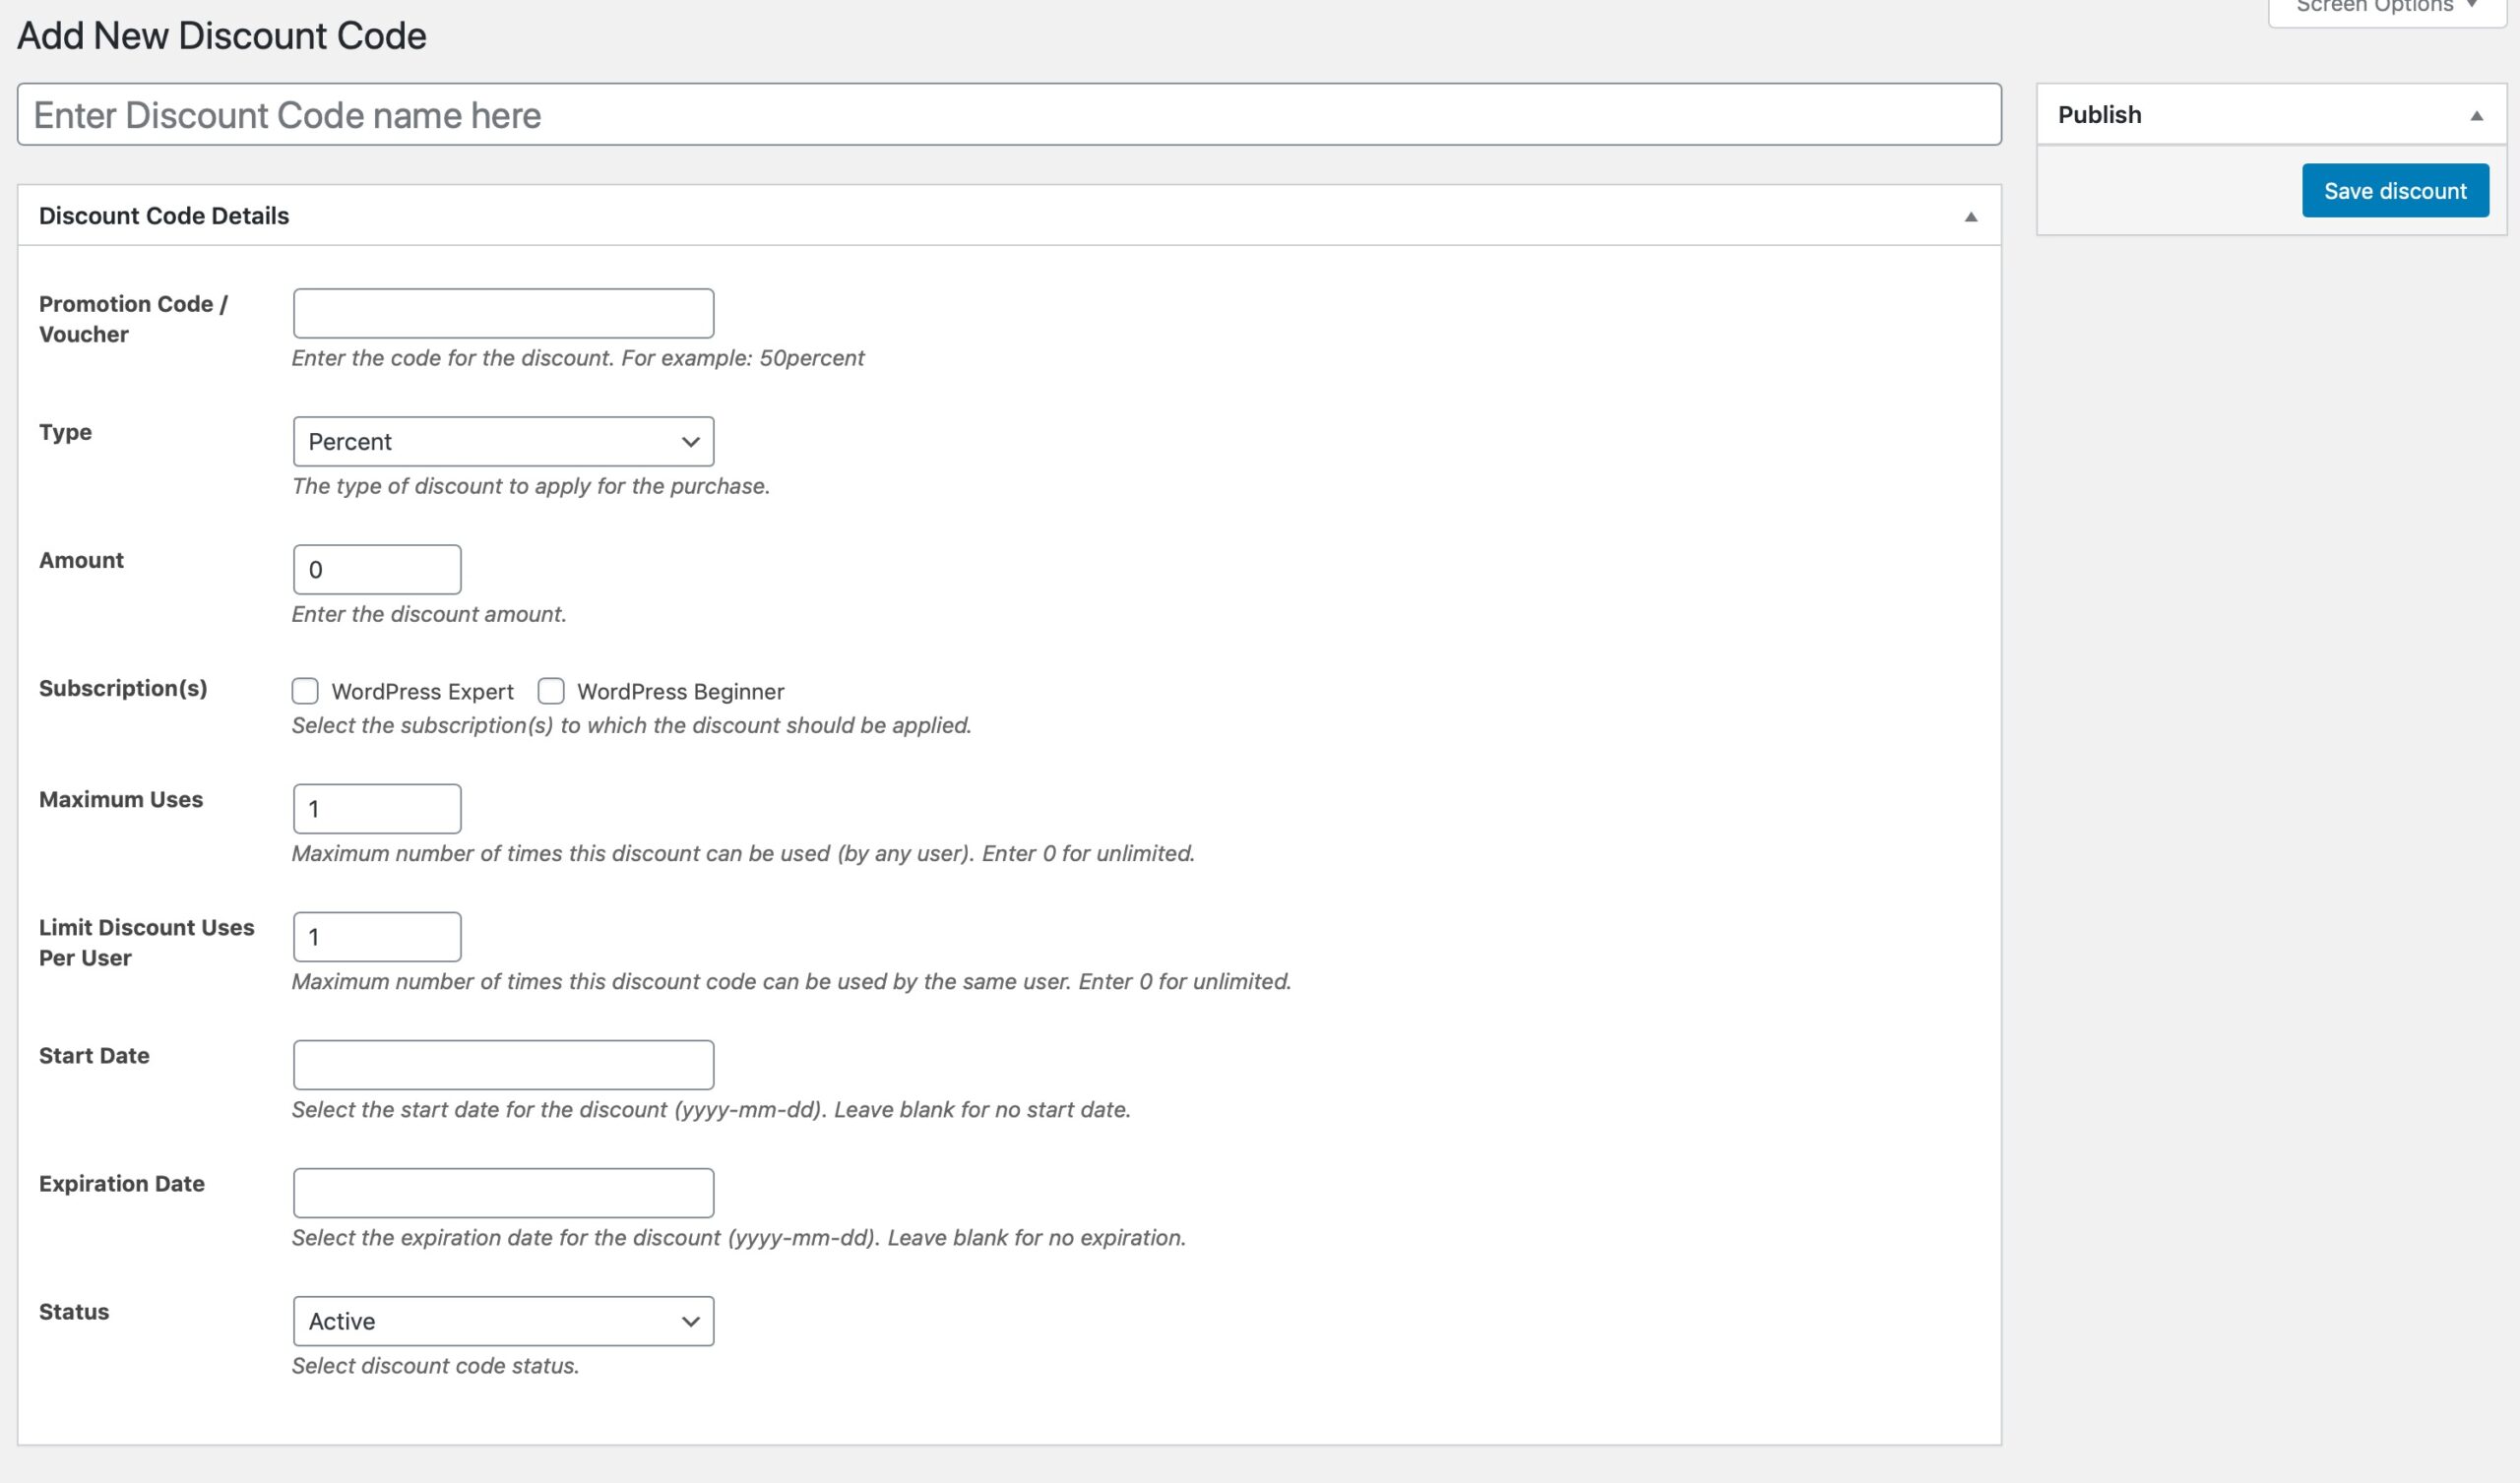Screen dimensions: 2520x1483
Task: Click the Maximum Uses field
Action: (x=377, y=809)
